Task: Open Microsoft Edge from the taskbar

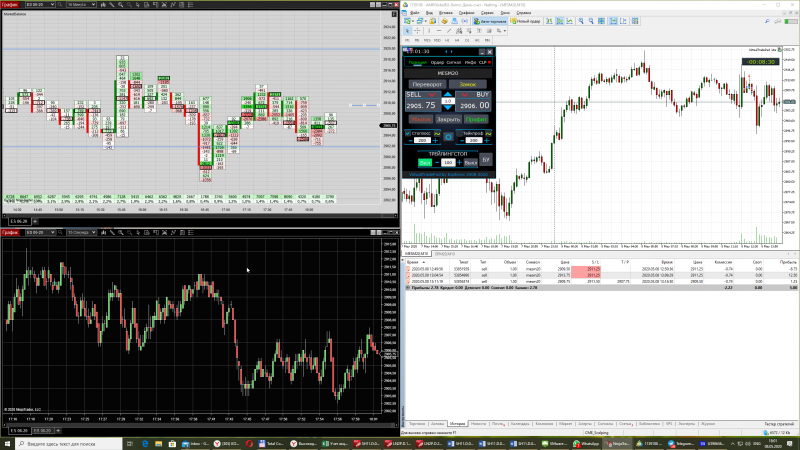Action: coord(145,444)
